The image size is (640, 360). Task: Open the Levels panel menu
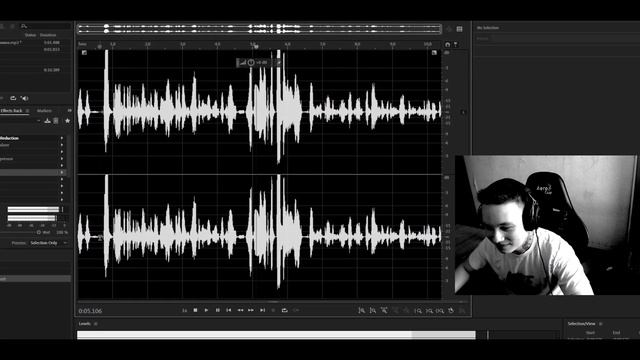96,324
